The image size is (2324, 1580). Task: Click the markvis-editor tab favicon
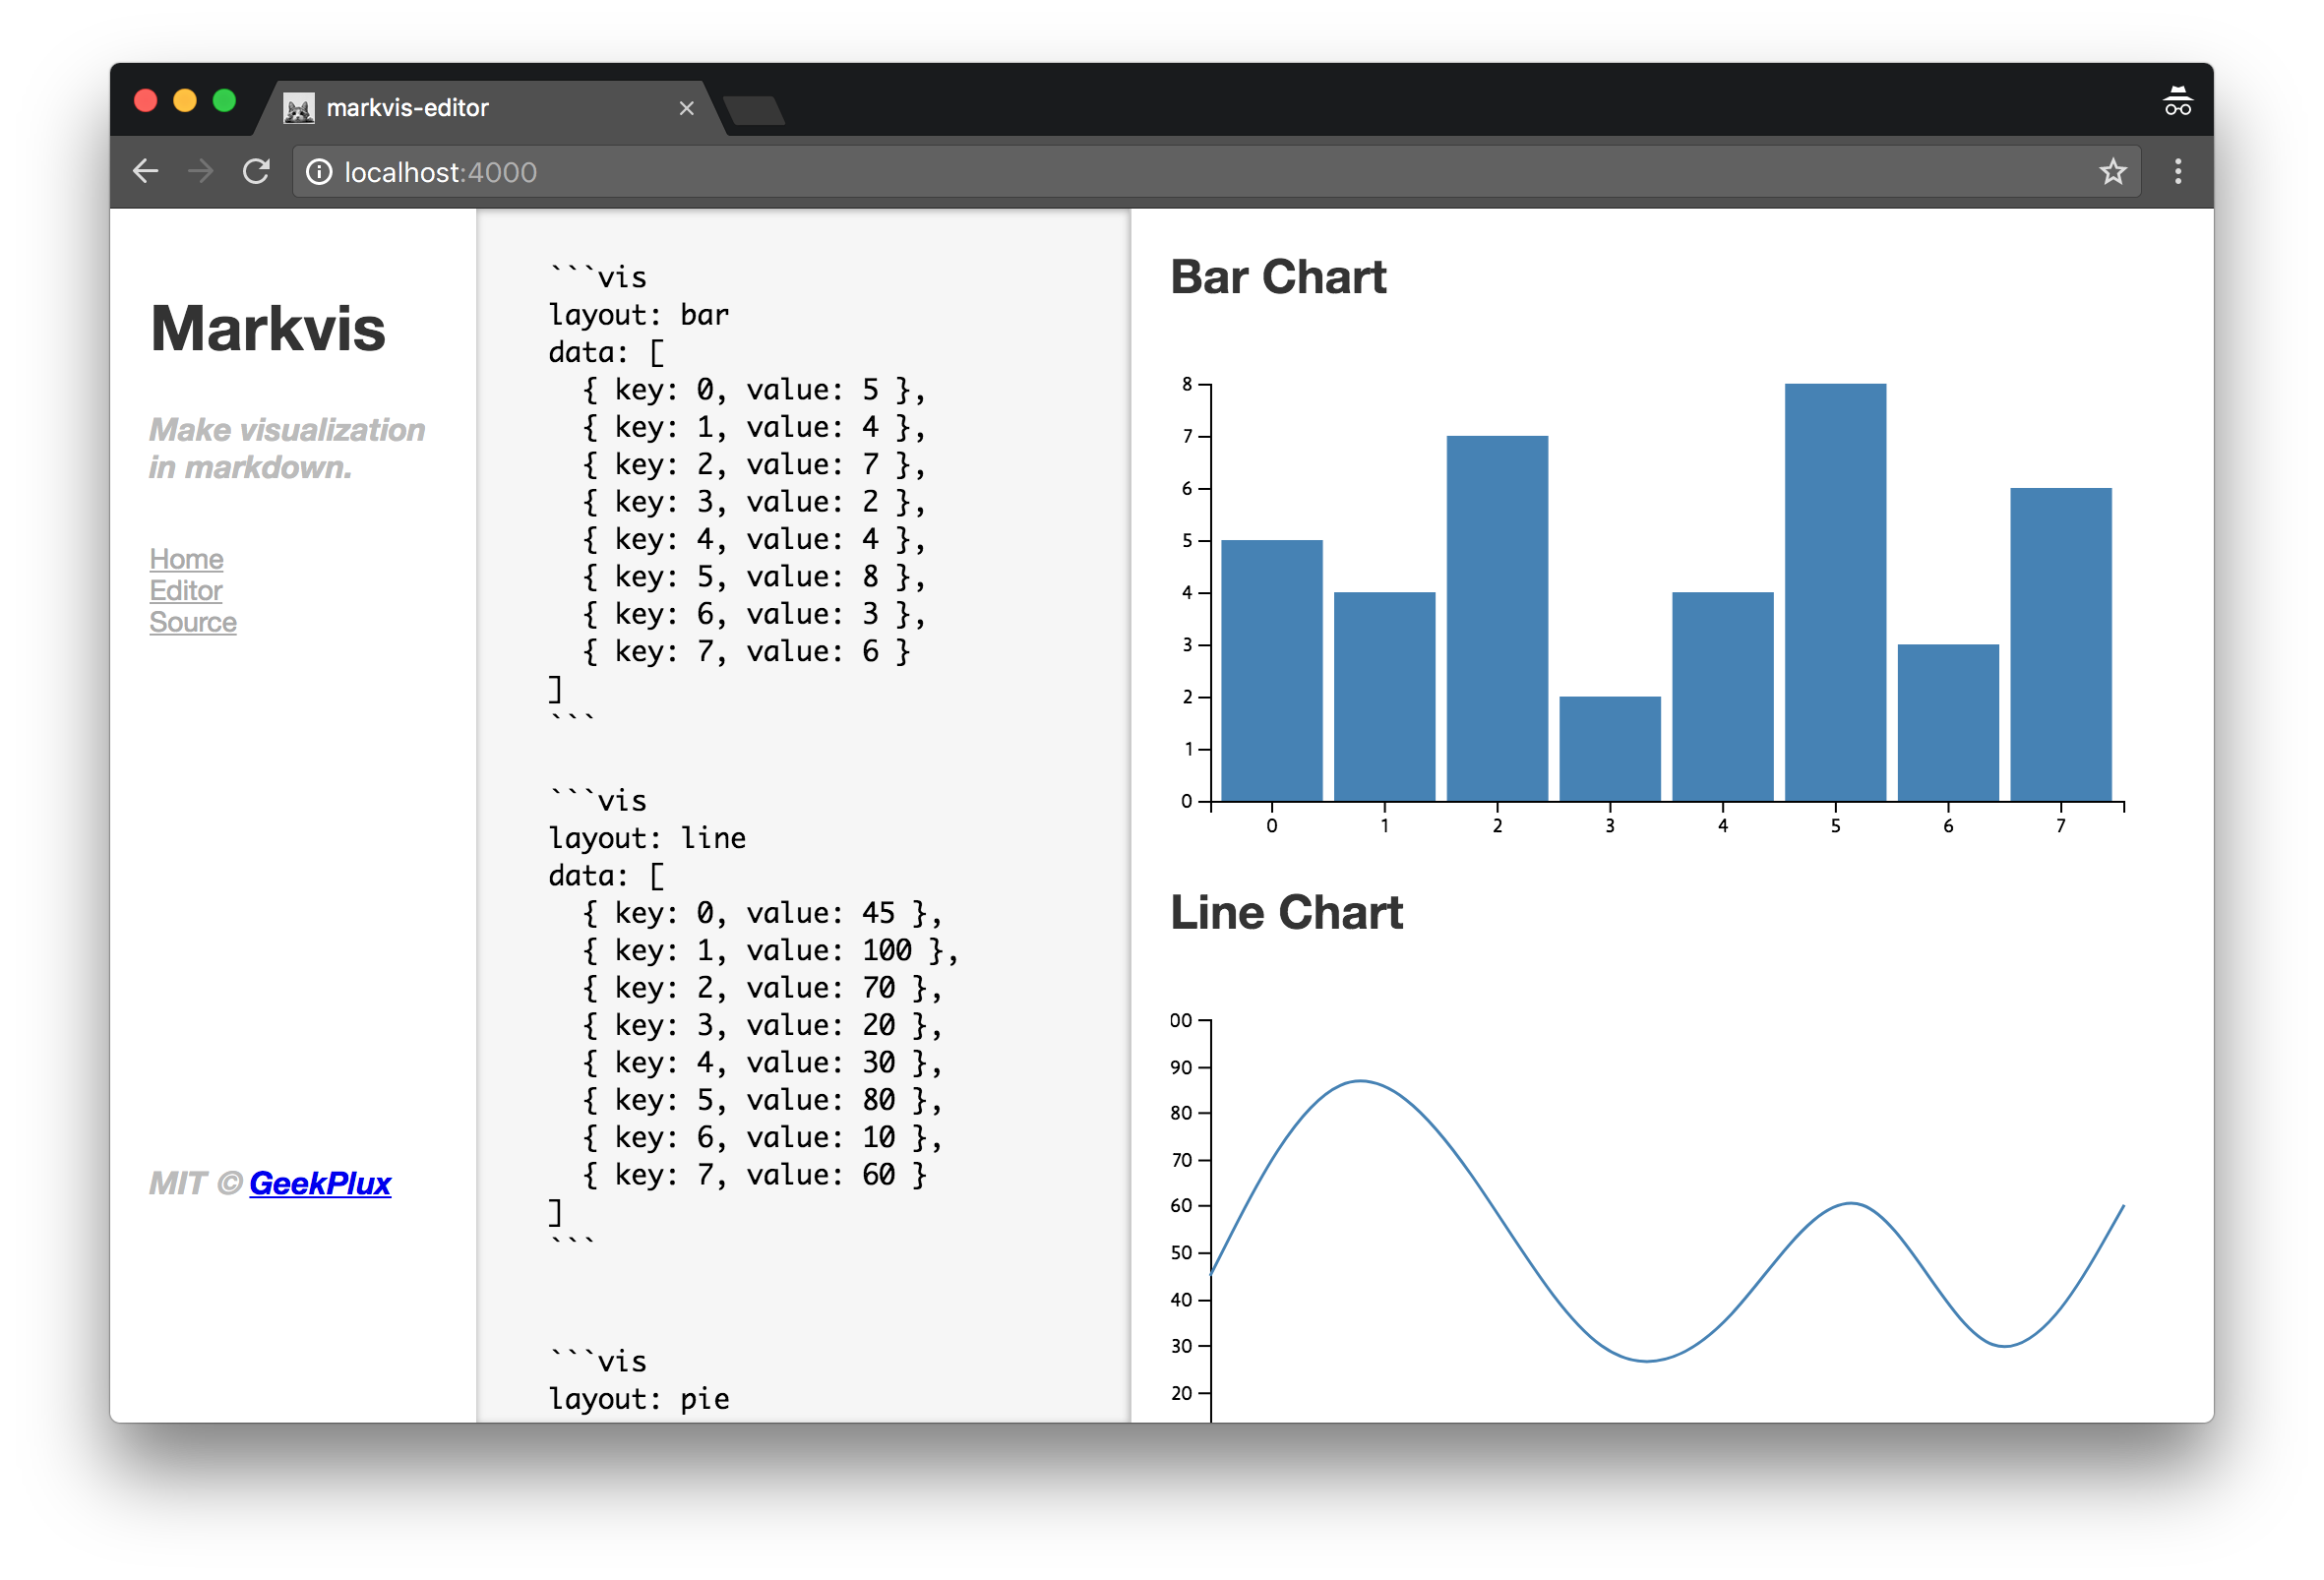point(298,108)
